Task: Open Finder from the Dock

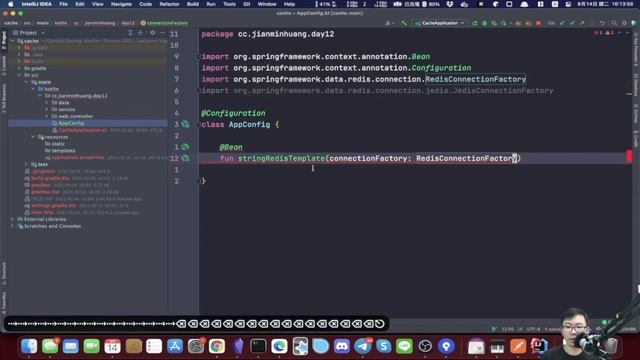Action: [29, 346]
